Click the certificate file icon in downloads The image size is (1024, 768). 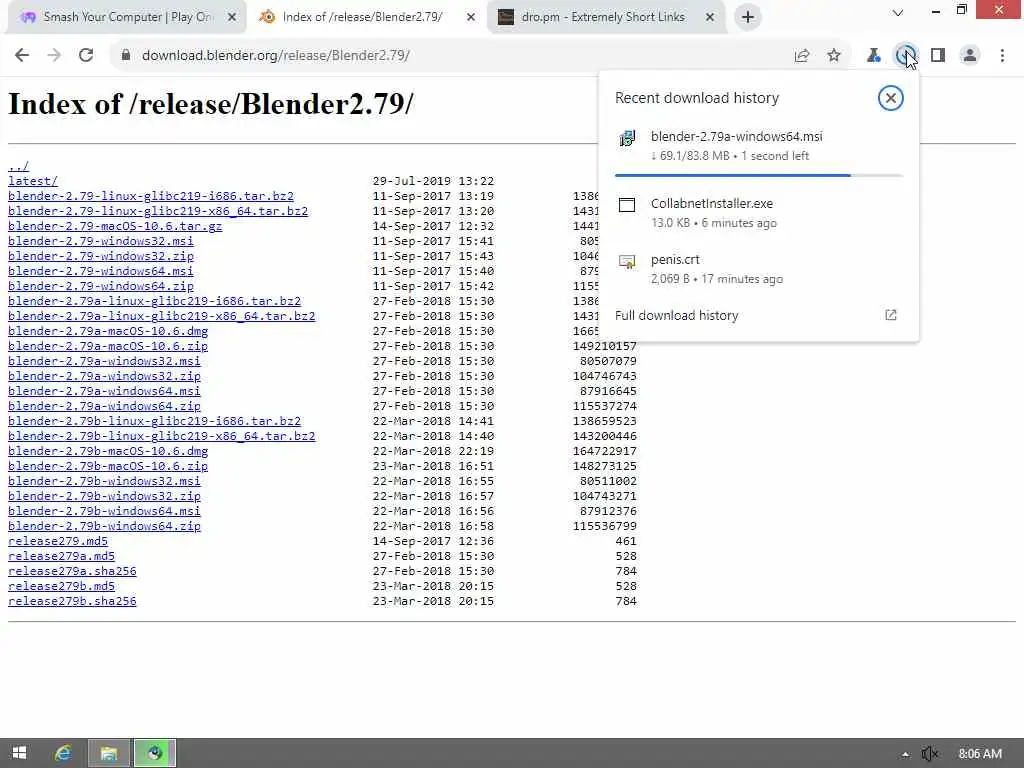[627, 261]
